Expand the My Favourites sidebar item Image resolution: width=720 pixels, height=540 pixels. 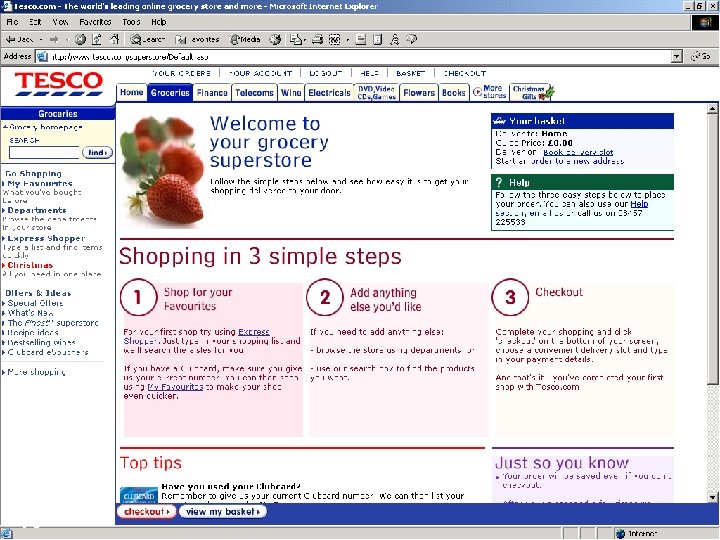pyautogui.click(x=39, y=183)
